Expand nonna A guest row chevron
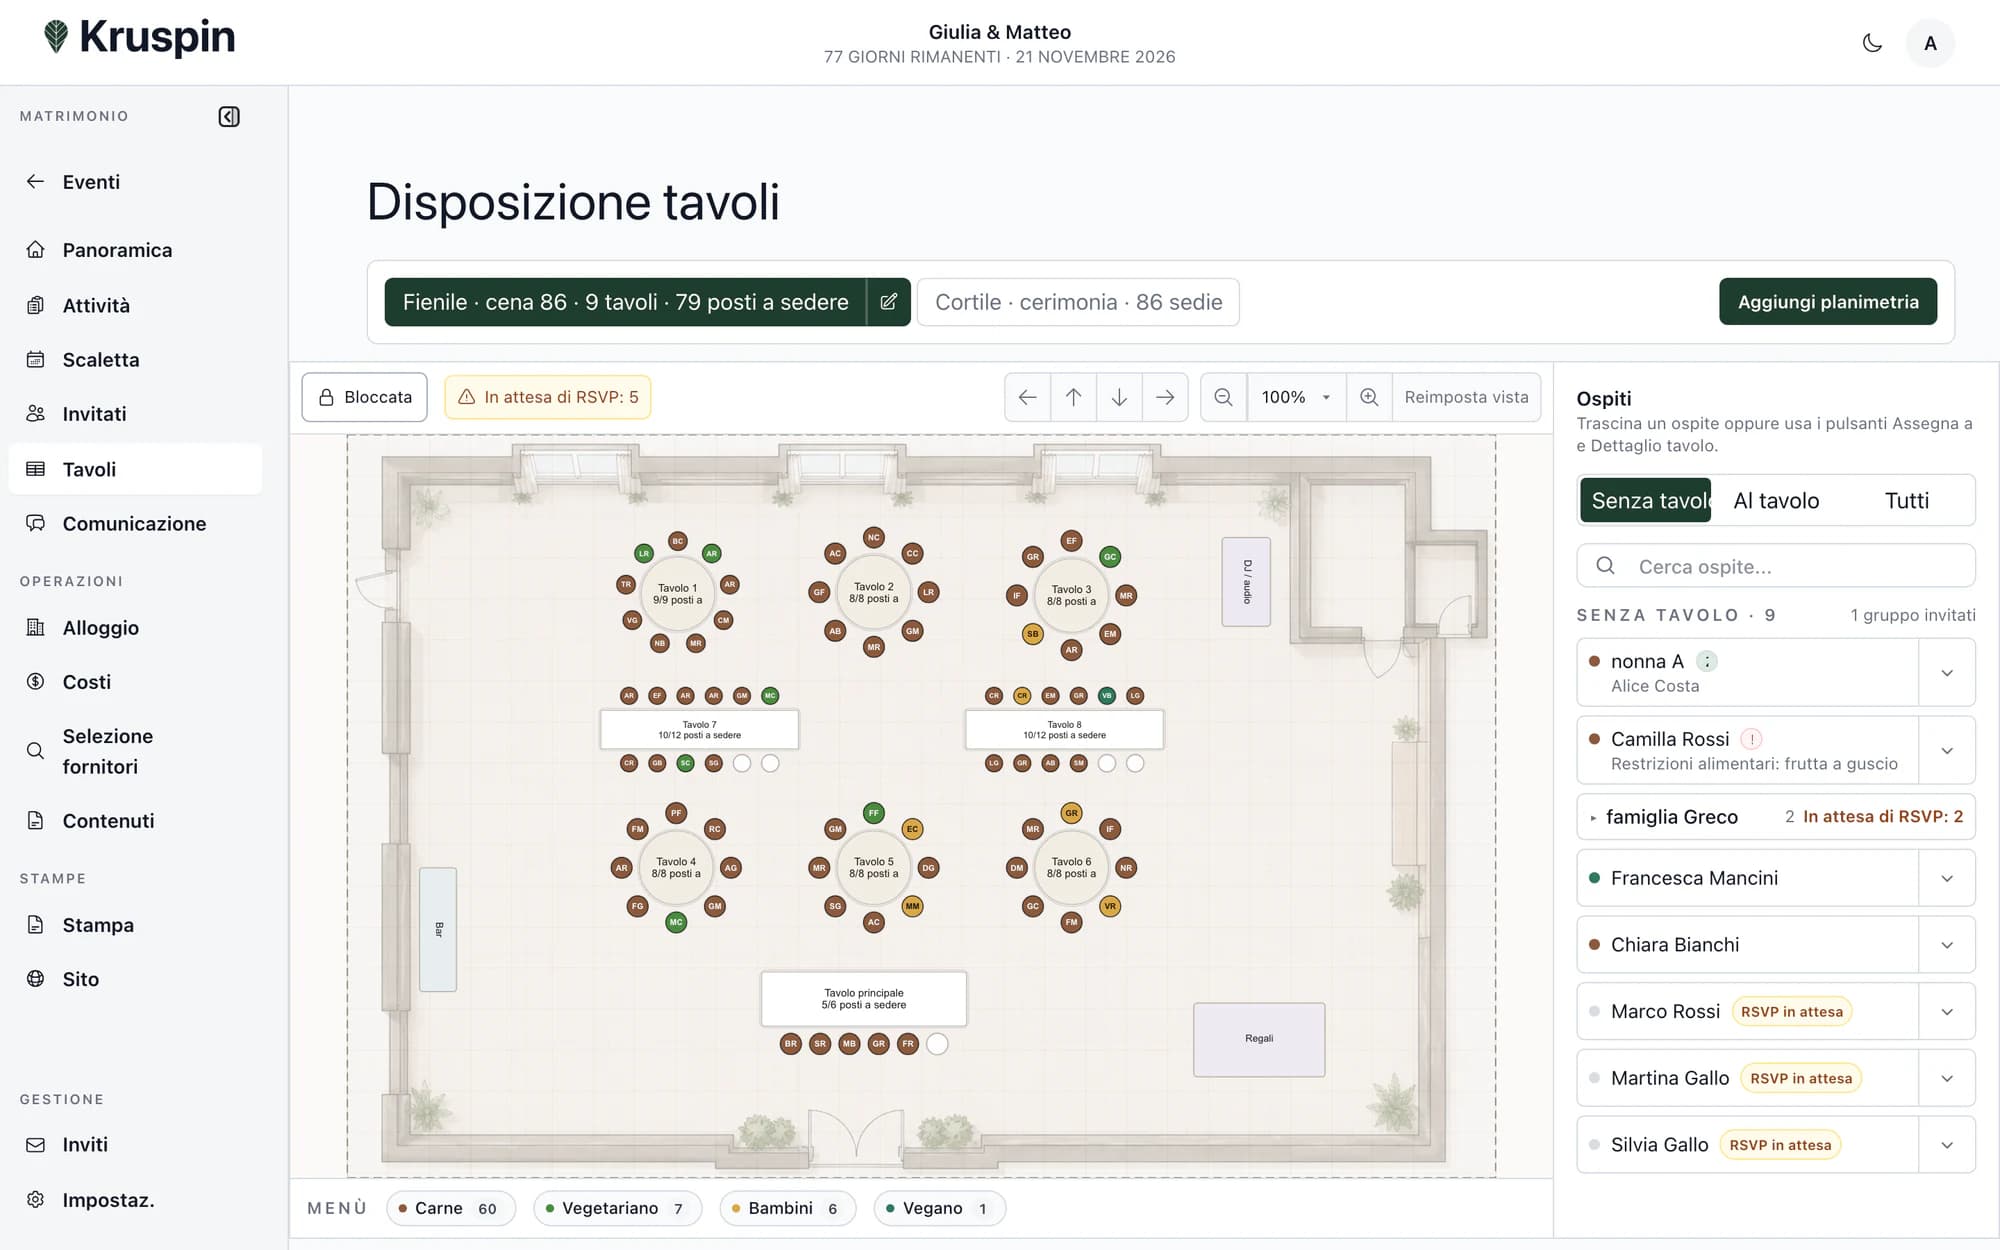The width and height of the screenshot is (2000, 1250). pos(1947,673)
